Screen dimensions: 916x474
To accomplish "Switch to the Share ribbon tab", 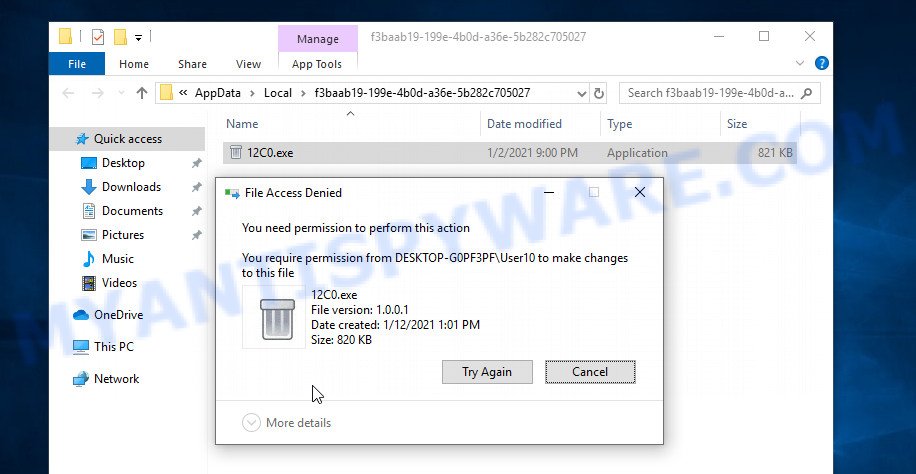I will [192, 64].
